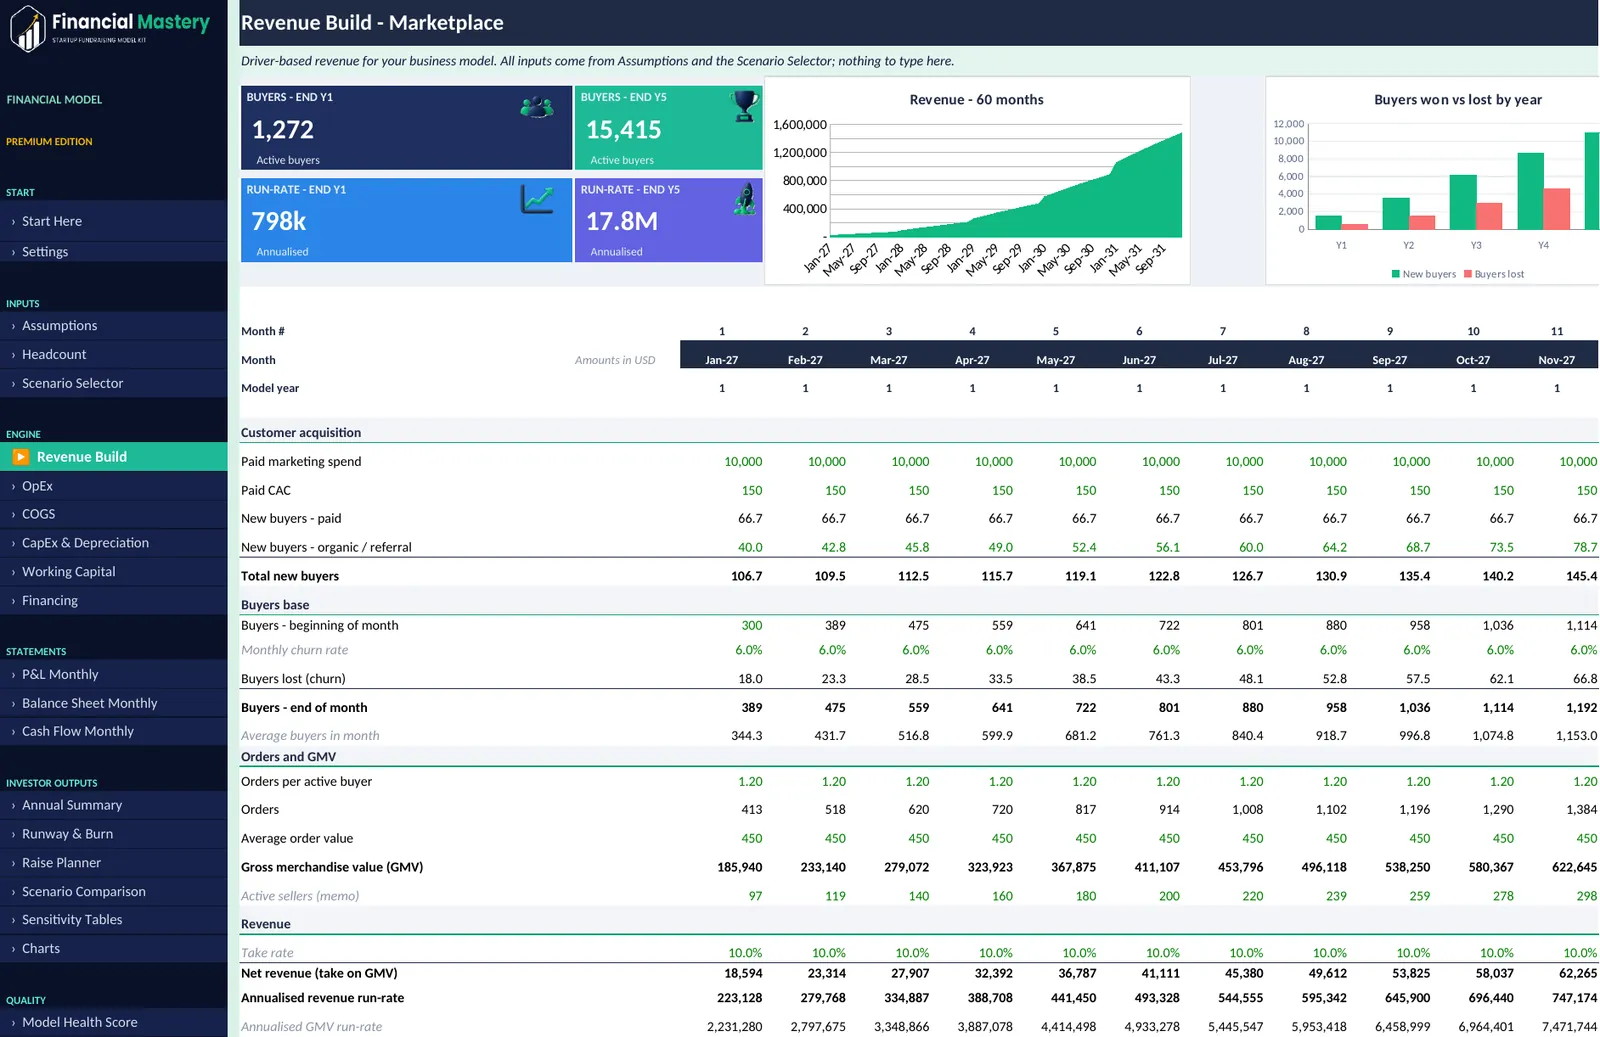Navigate to the Headcount sheet
The width and height of the screenshot is (1600, 1037).
(x=114, y=355)
